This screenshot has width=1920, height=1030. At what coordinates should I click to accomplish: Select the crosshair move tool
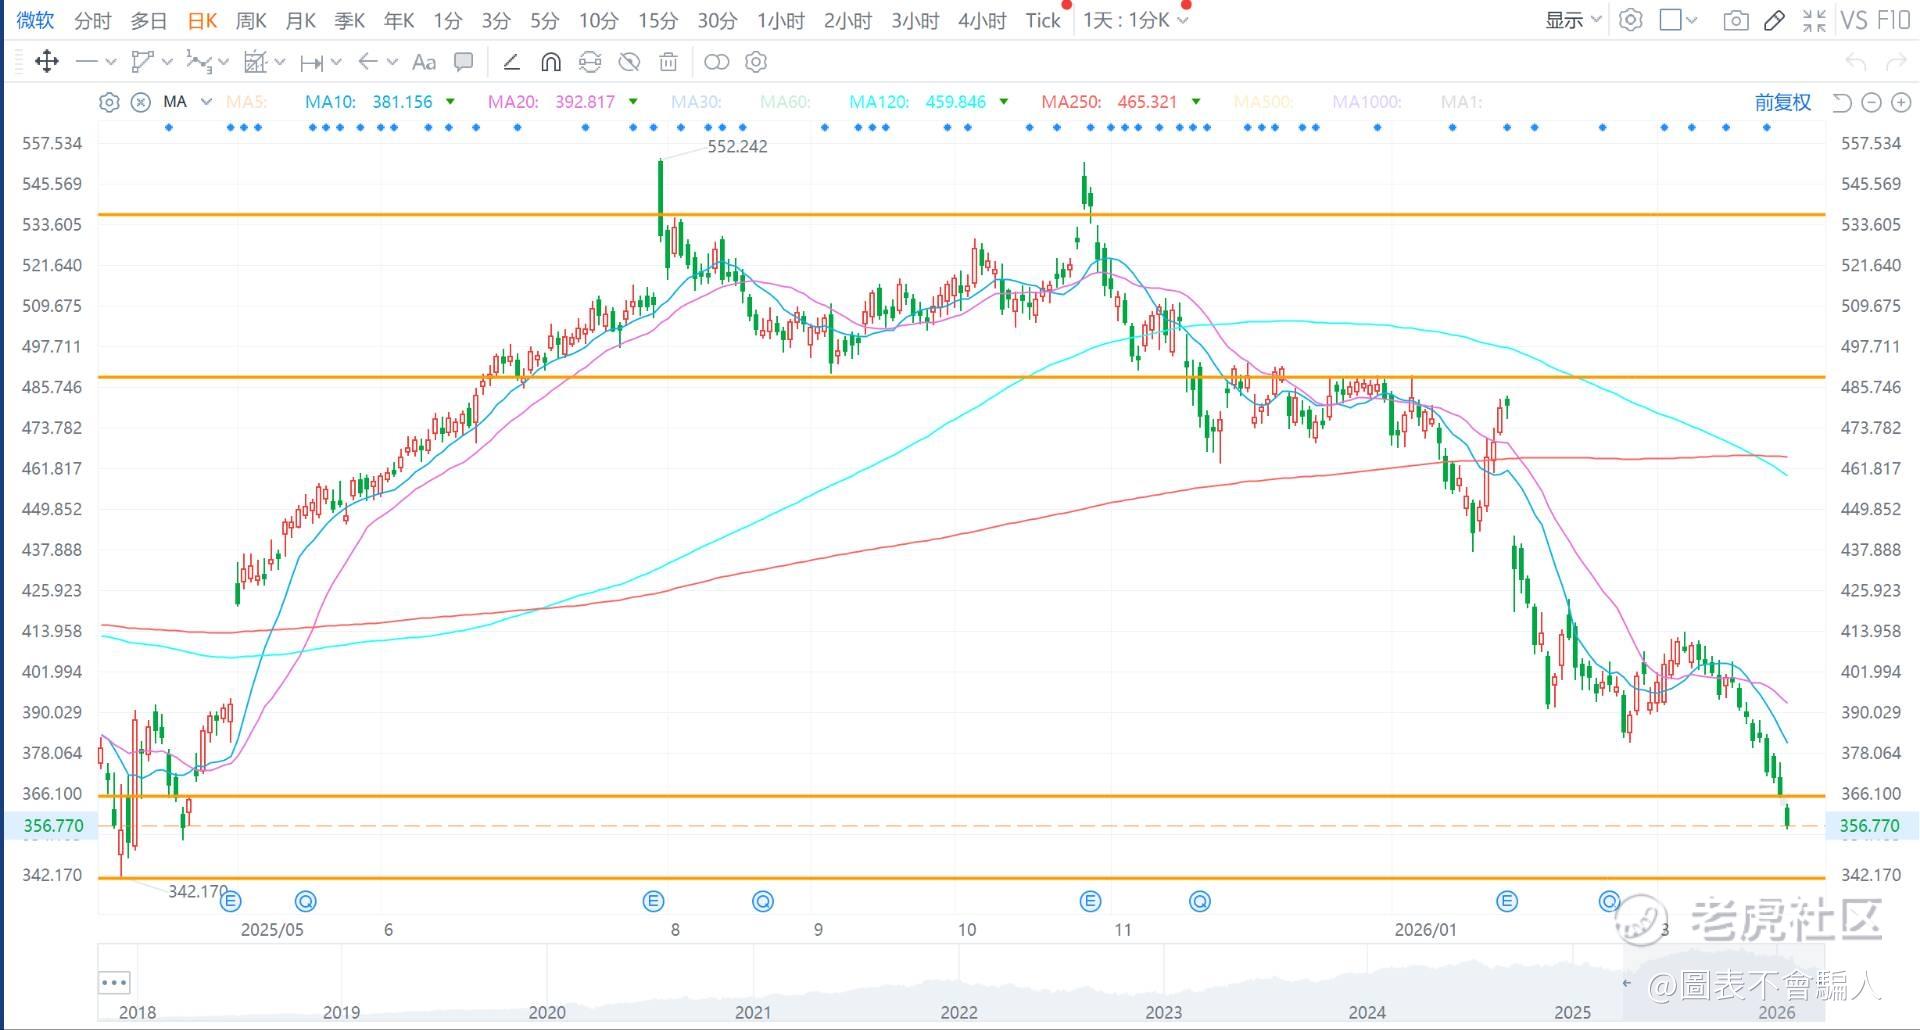(x=46, y=62)
